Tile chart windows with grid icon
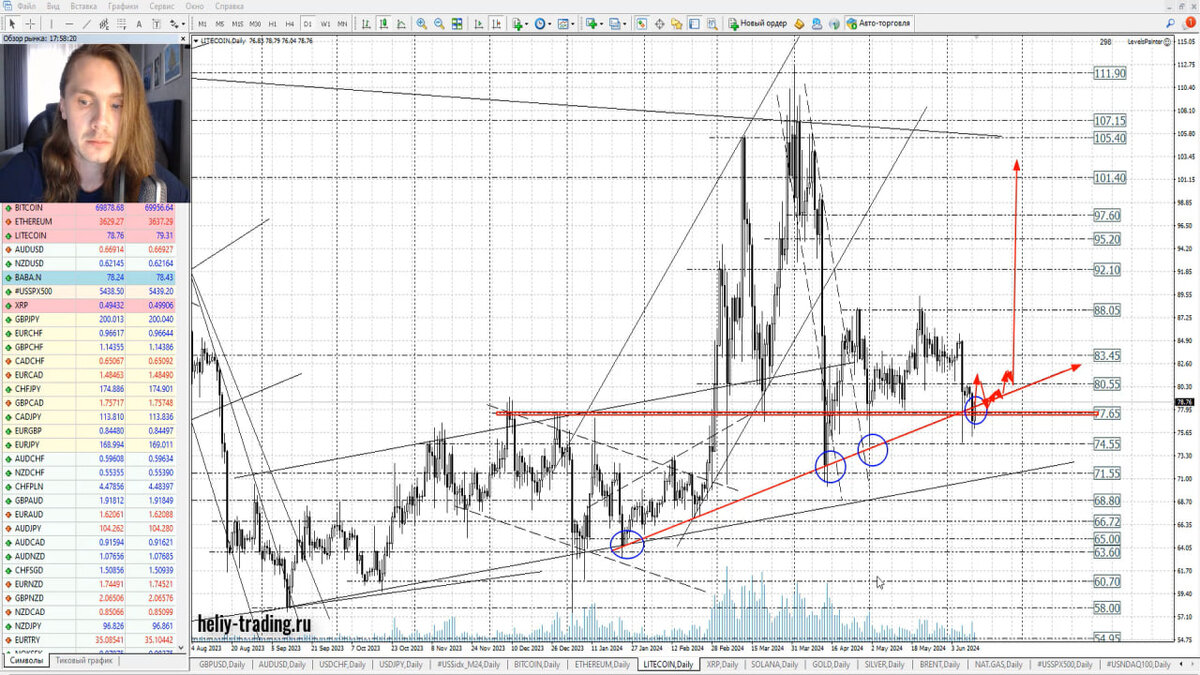The width and height of the screenshot is (1200, 675). (x=457, y=22)
